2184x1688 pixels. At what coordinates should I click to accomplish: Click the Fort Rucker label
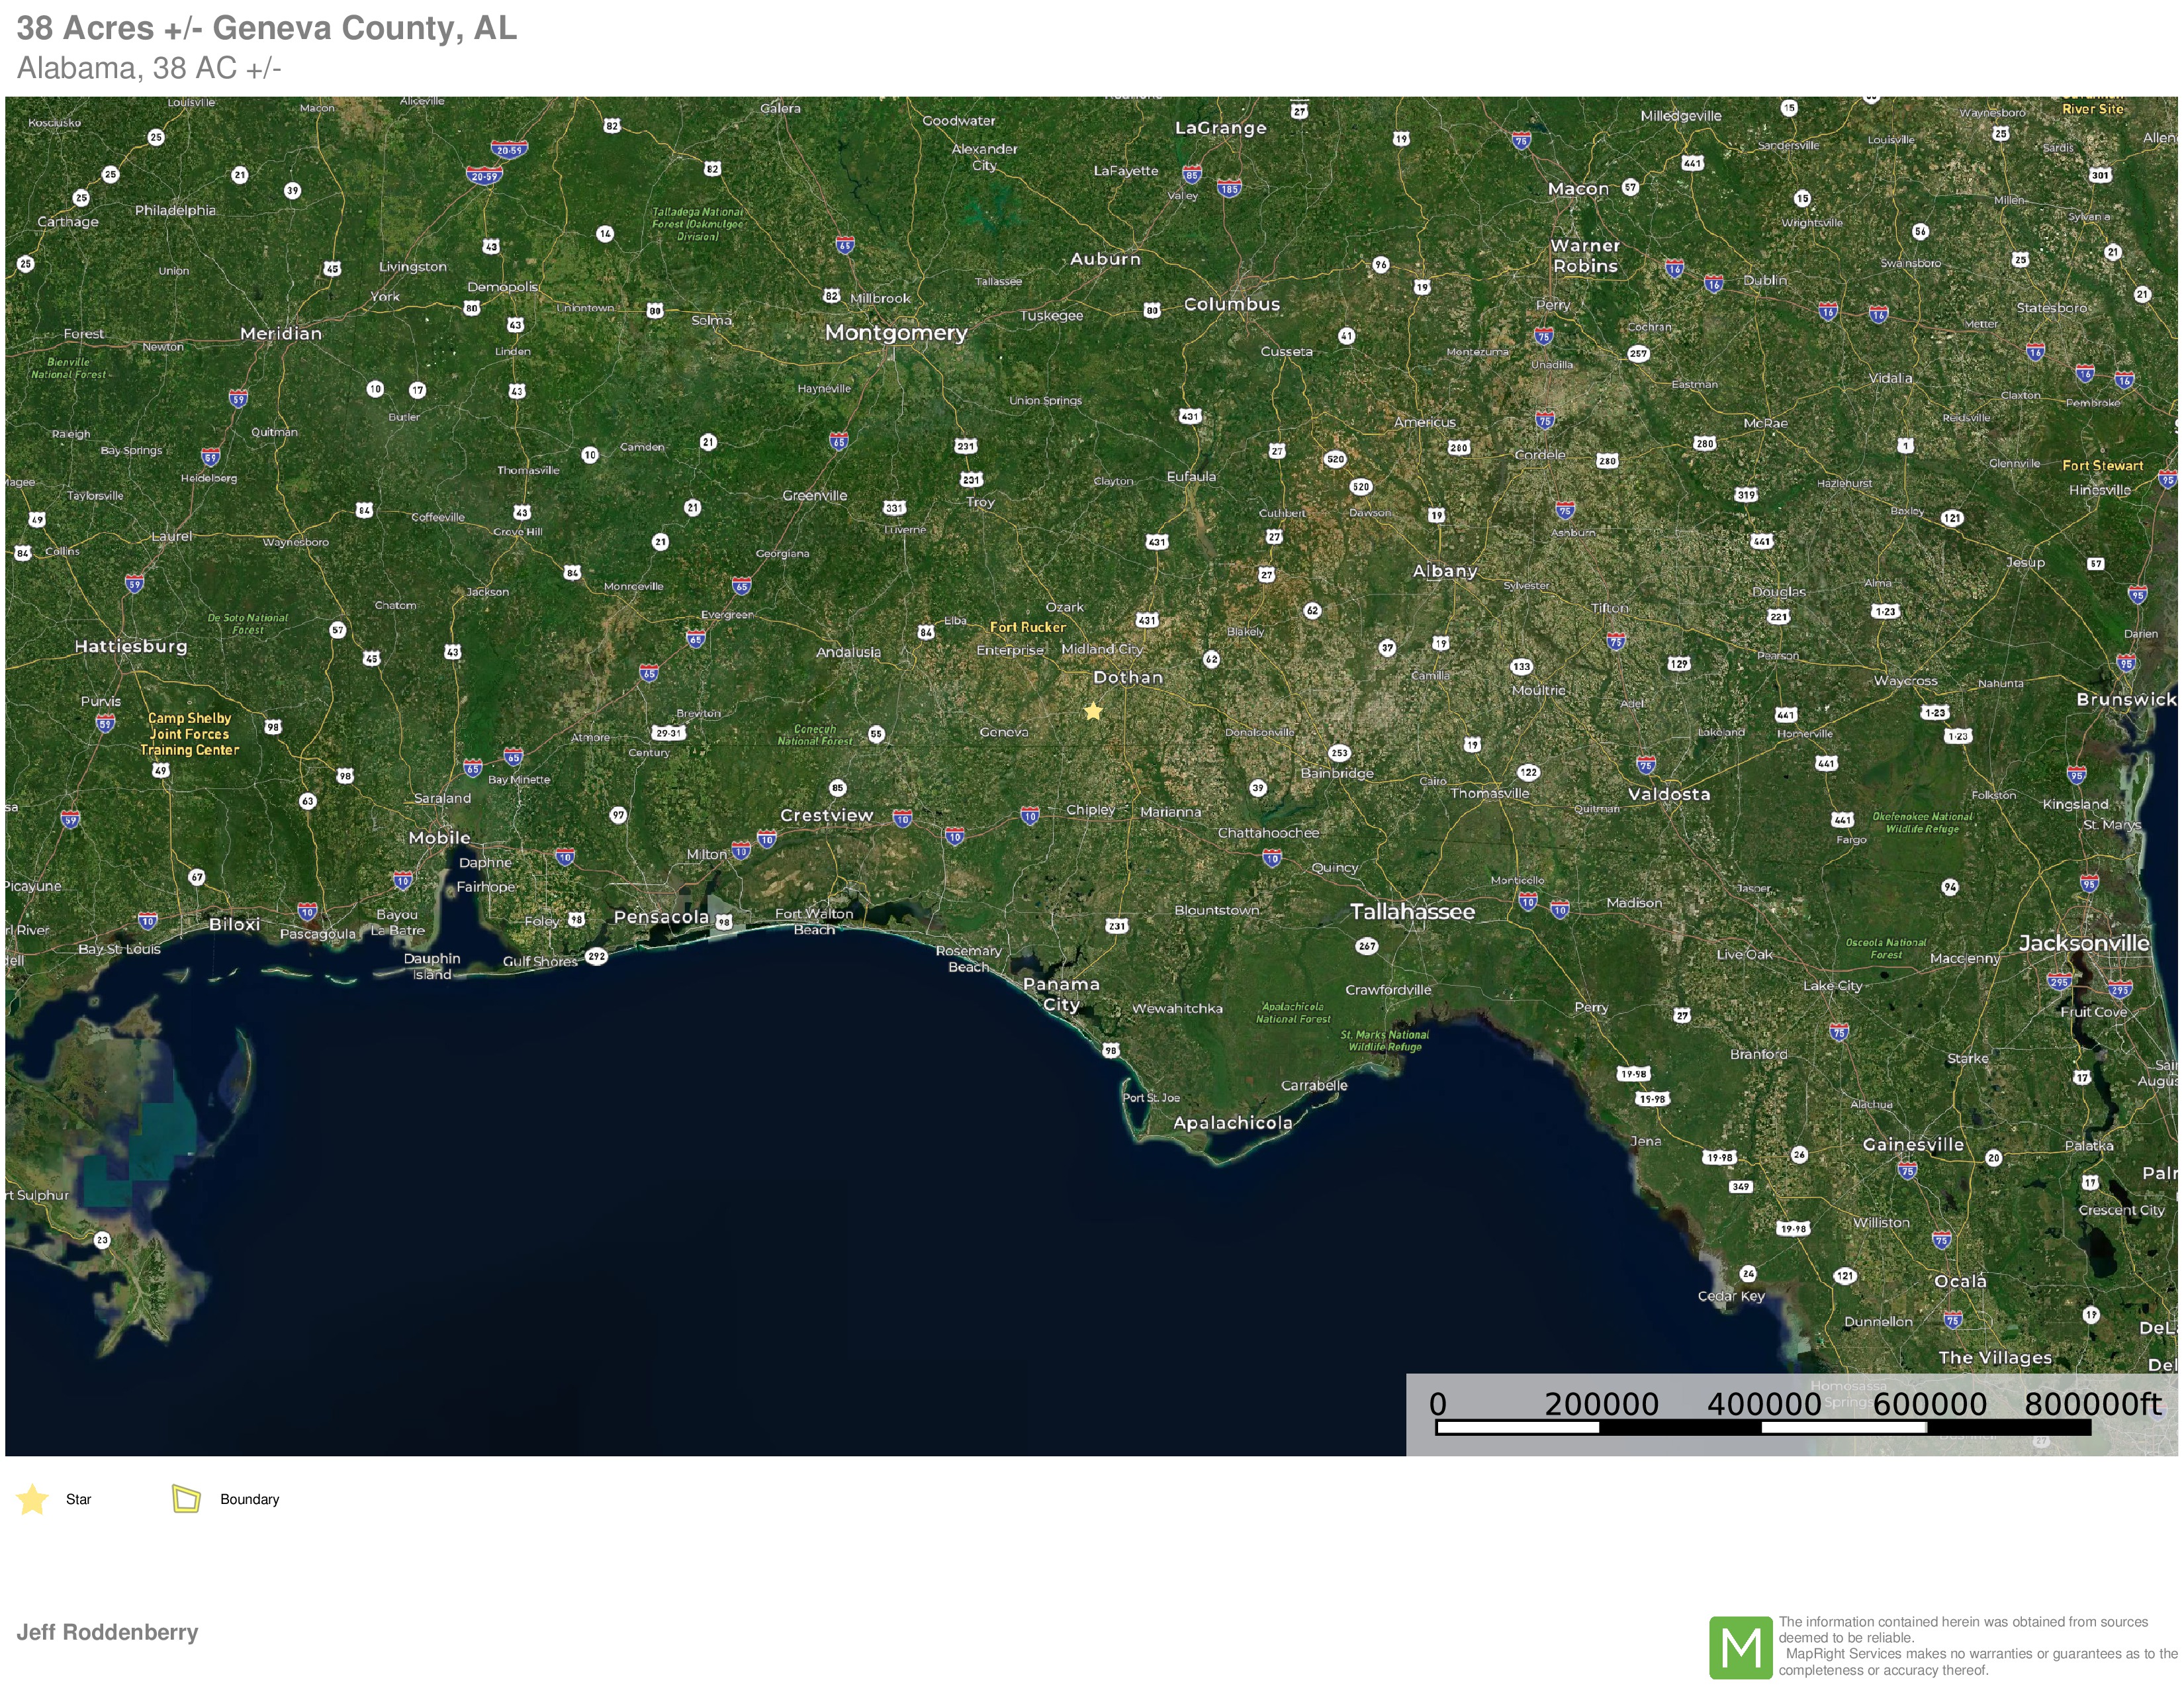click(x=1027, y=627)
